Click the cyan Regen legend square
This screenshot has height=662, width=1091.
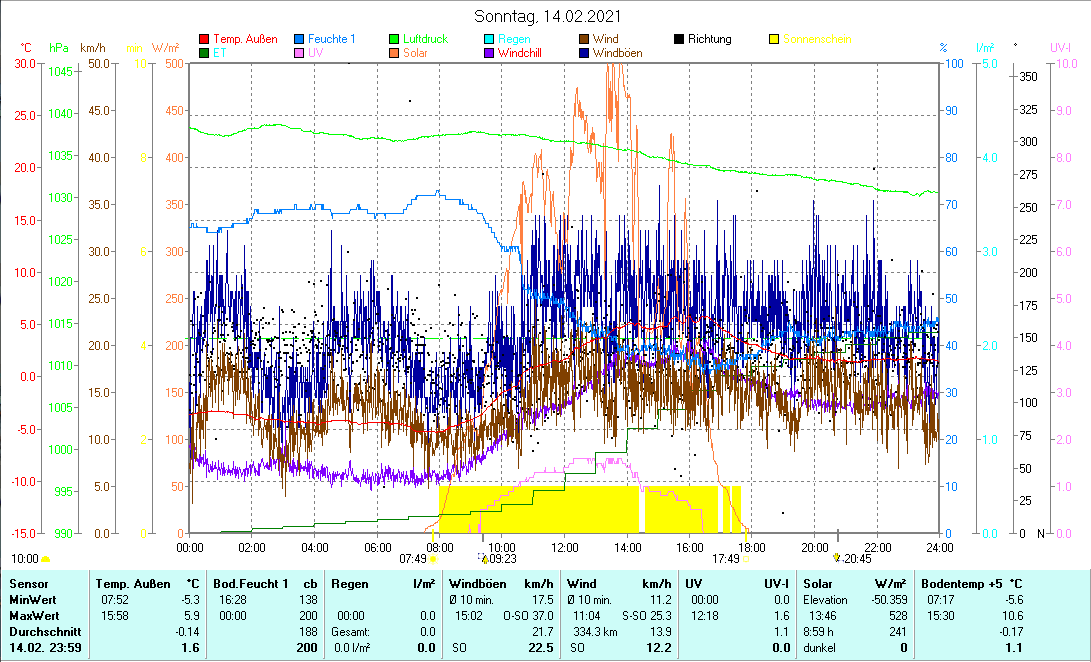point(489,39)
